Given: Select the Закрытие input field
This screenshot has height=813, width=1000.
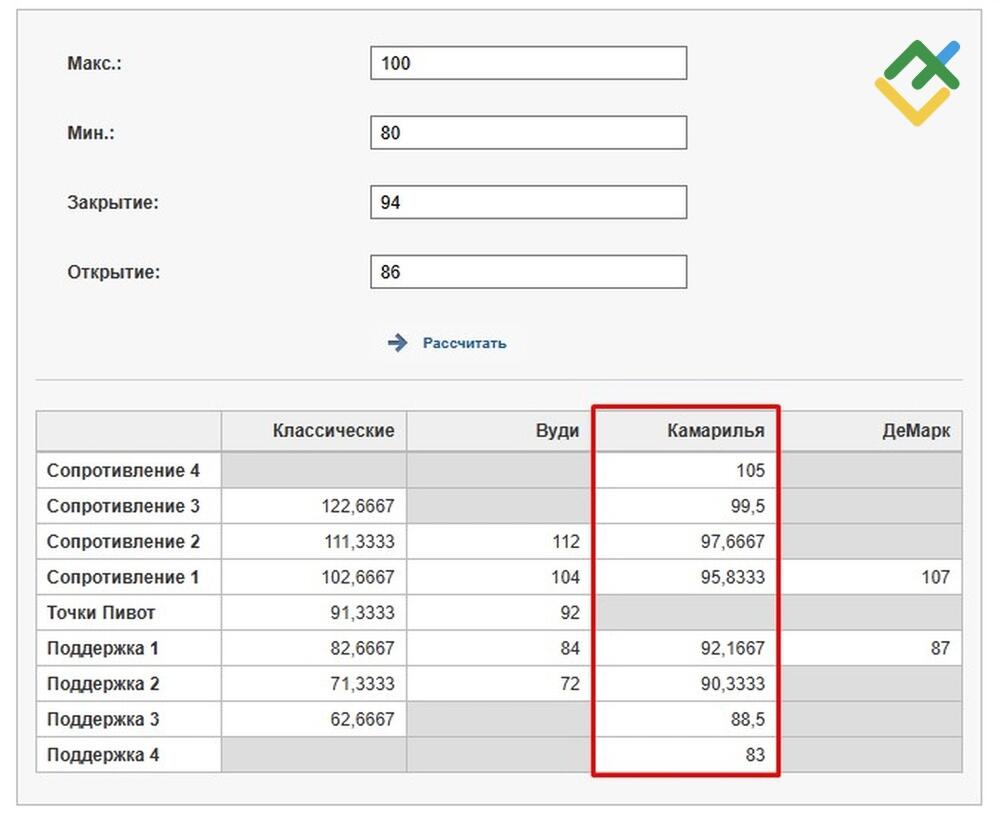Looking at the screenshot, I should point(529,202).
